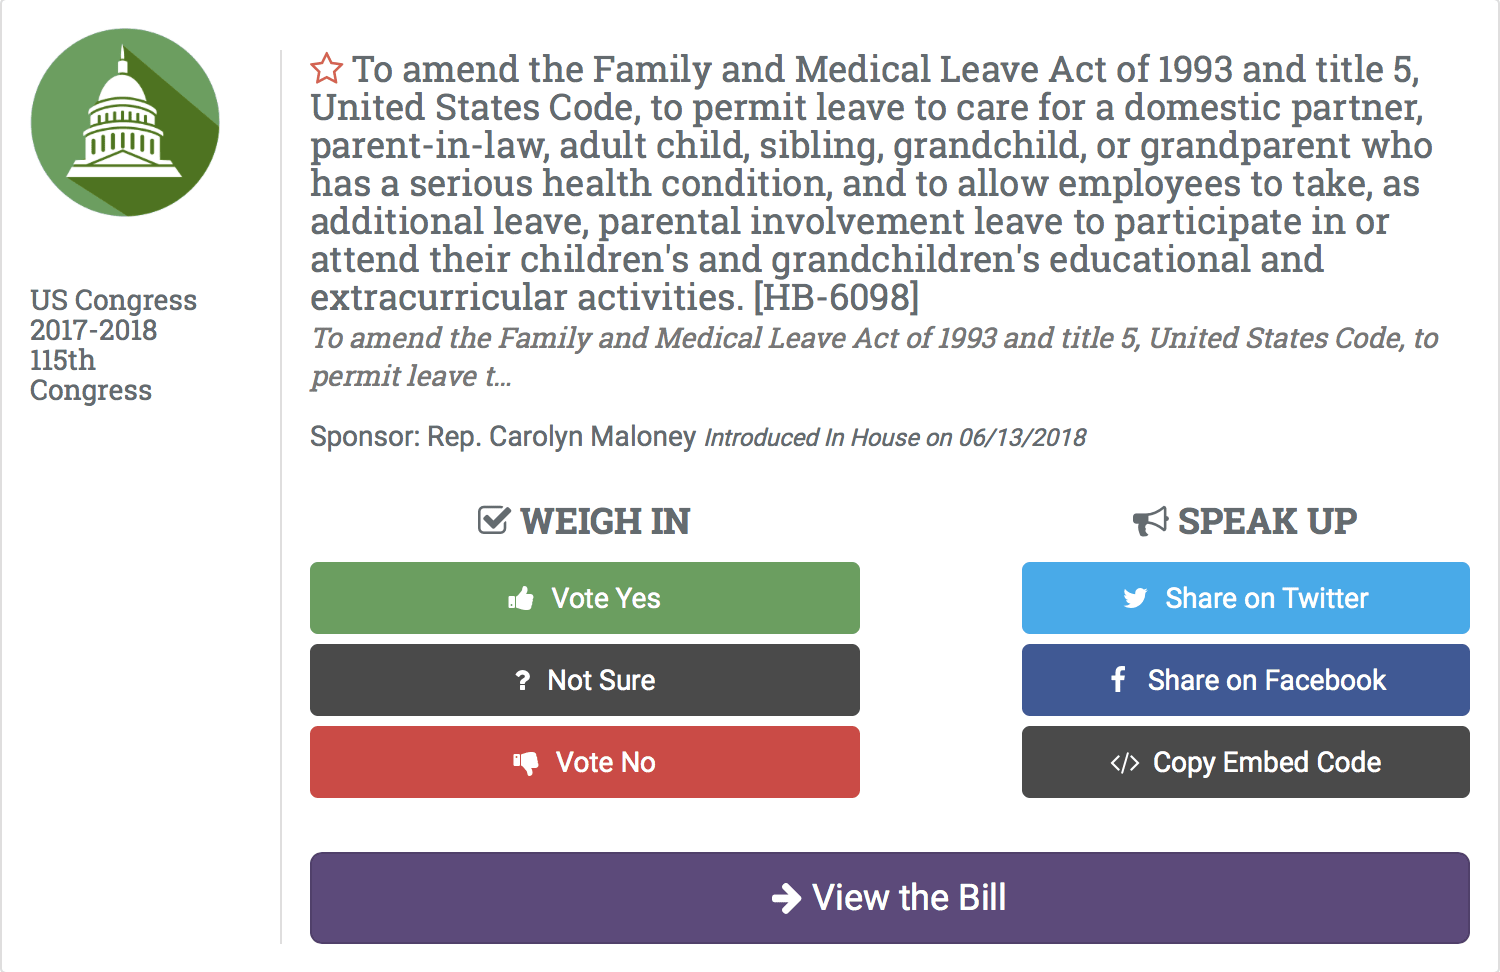Click the thumbs-up icon on Vote Yes

pos(521,599)
